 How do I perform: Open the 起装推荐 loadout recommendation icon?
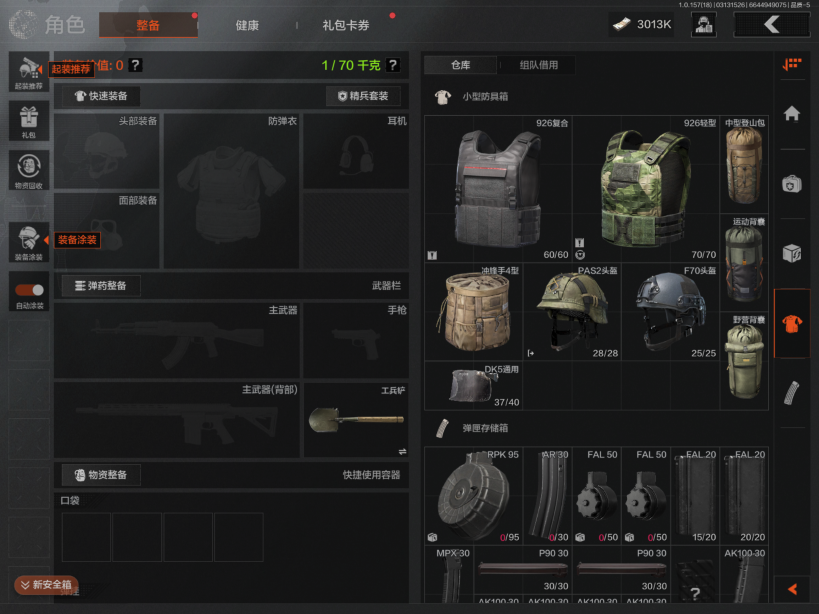tap(29, 72)
